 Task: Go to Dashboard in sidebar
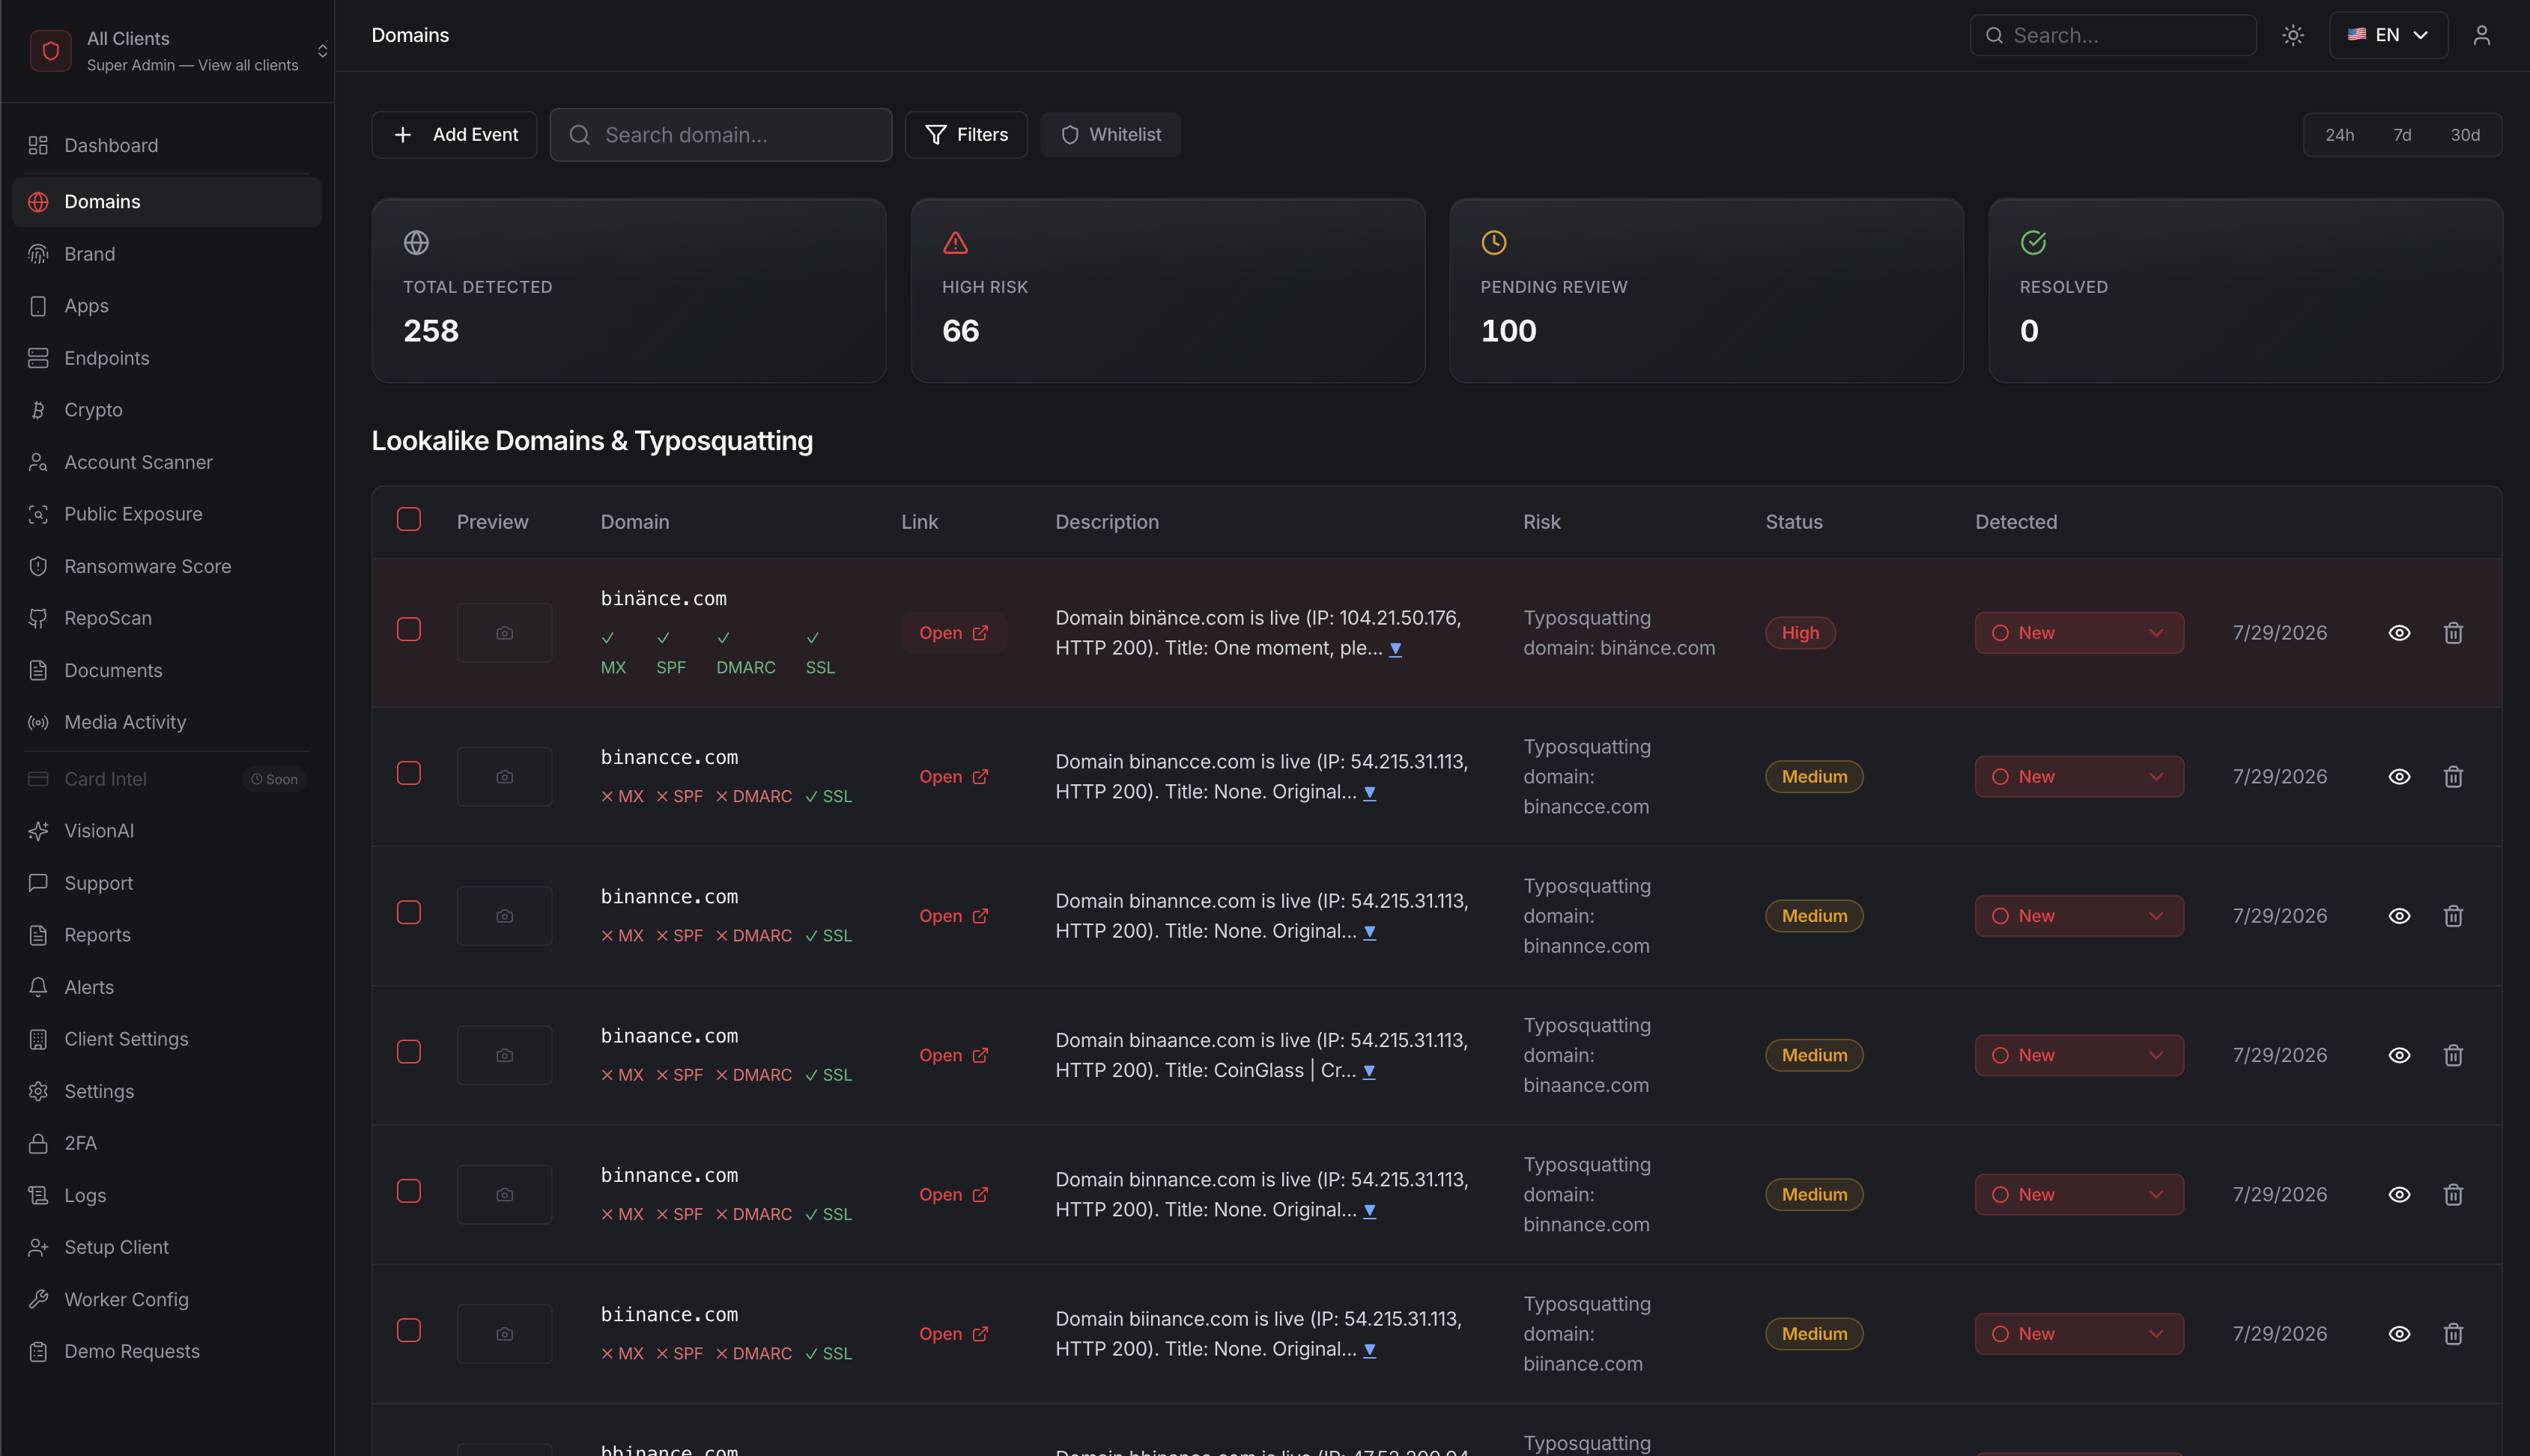click(x=167, y=146)
